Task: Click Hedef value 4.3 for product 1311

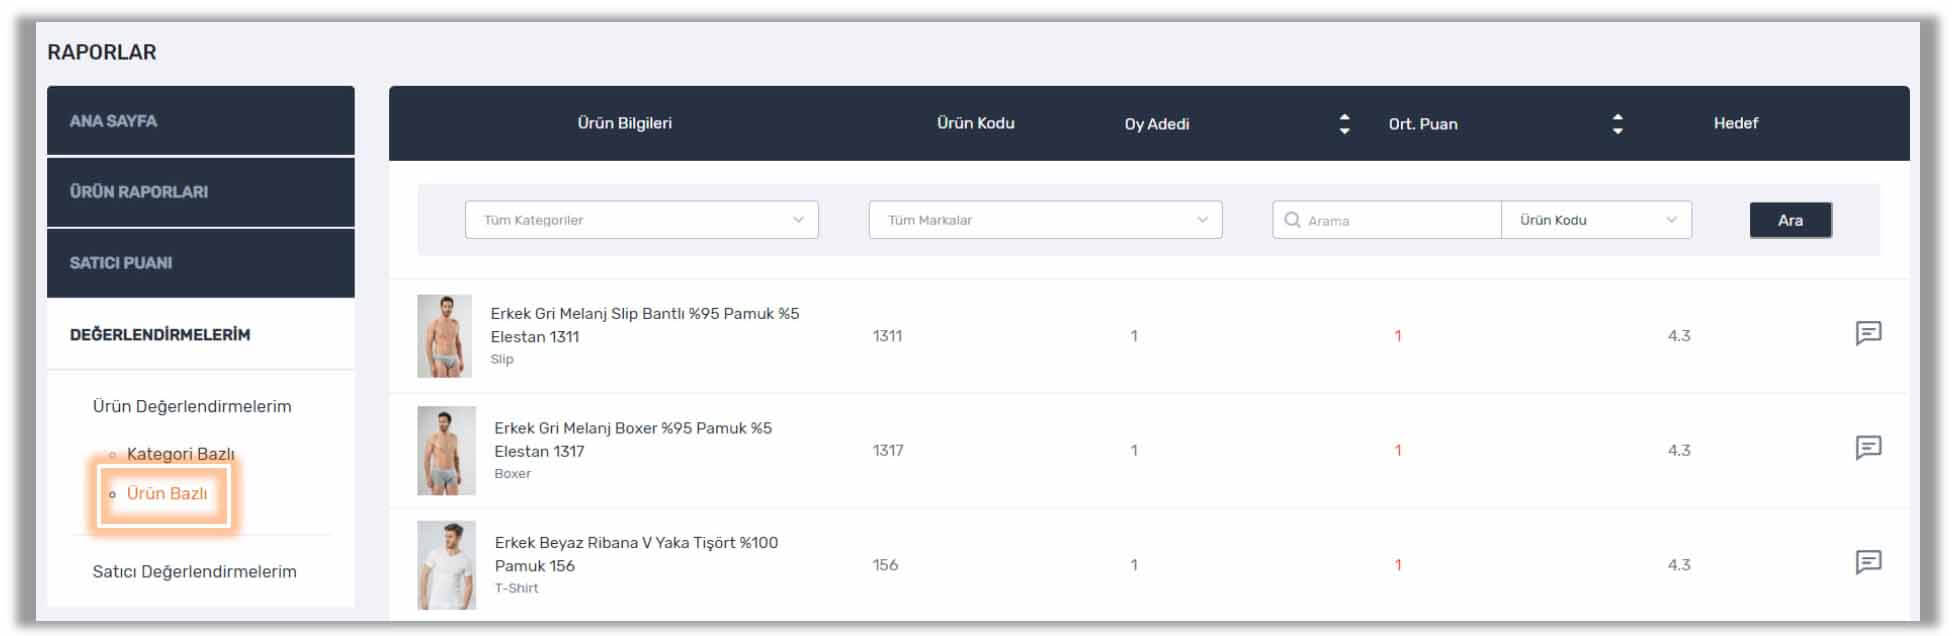Action: click(x=1679, y=336)
